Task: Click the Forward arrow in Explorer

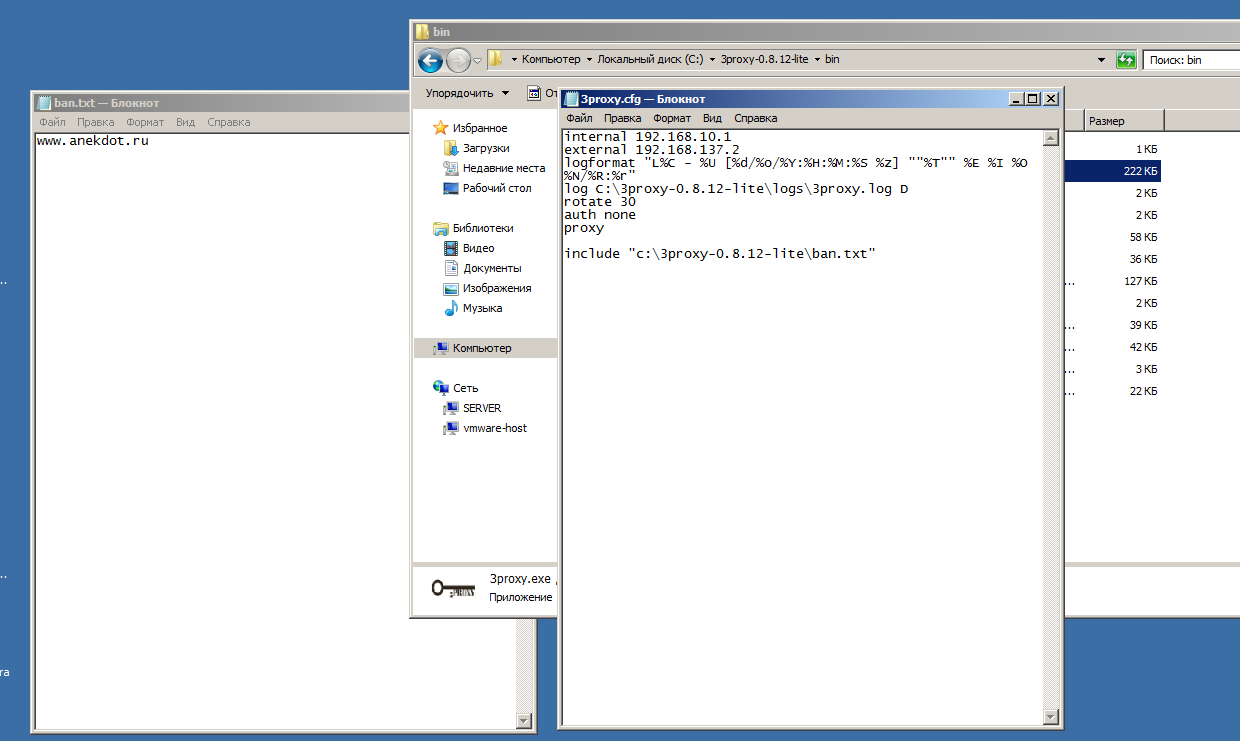Action: [x=458, y=60]
